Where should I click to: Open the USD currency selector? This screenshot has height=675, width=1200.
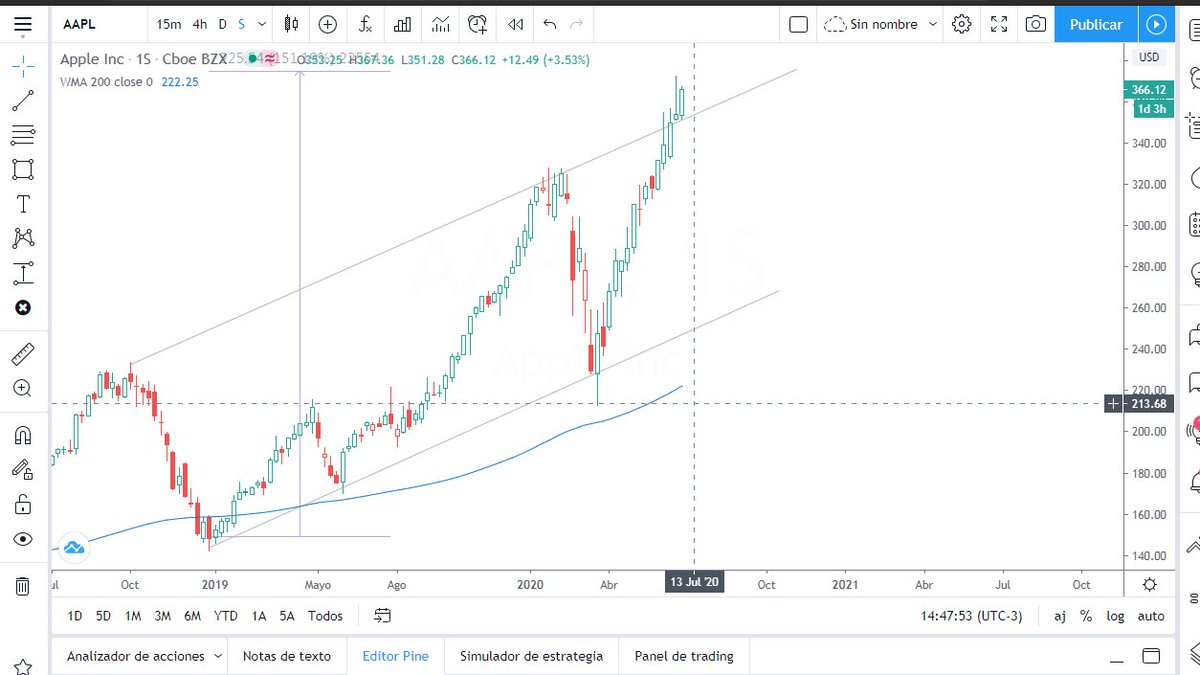coord(1149,57)
